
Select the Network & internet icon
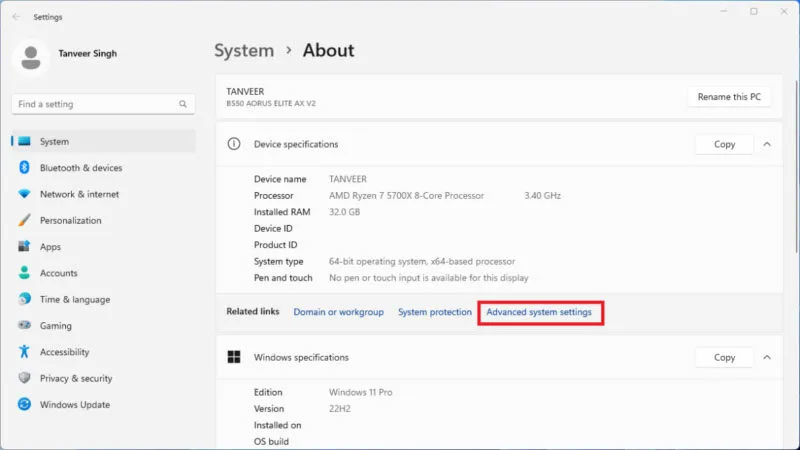pyautogui.click(x=24, y=194)
